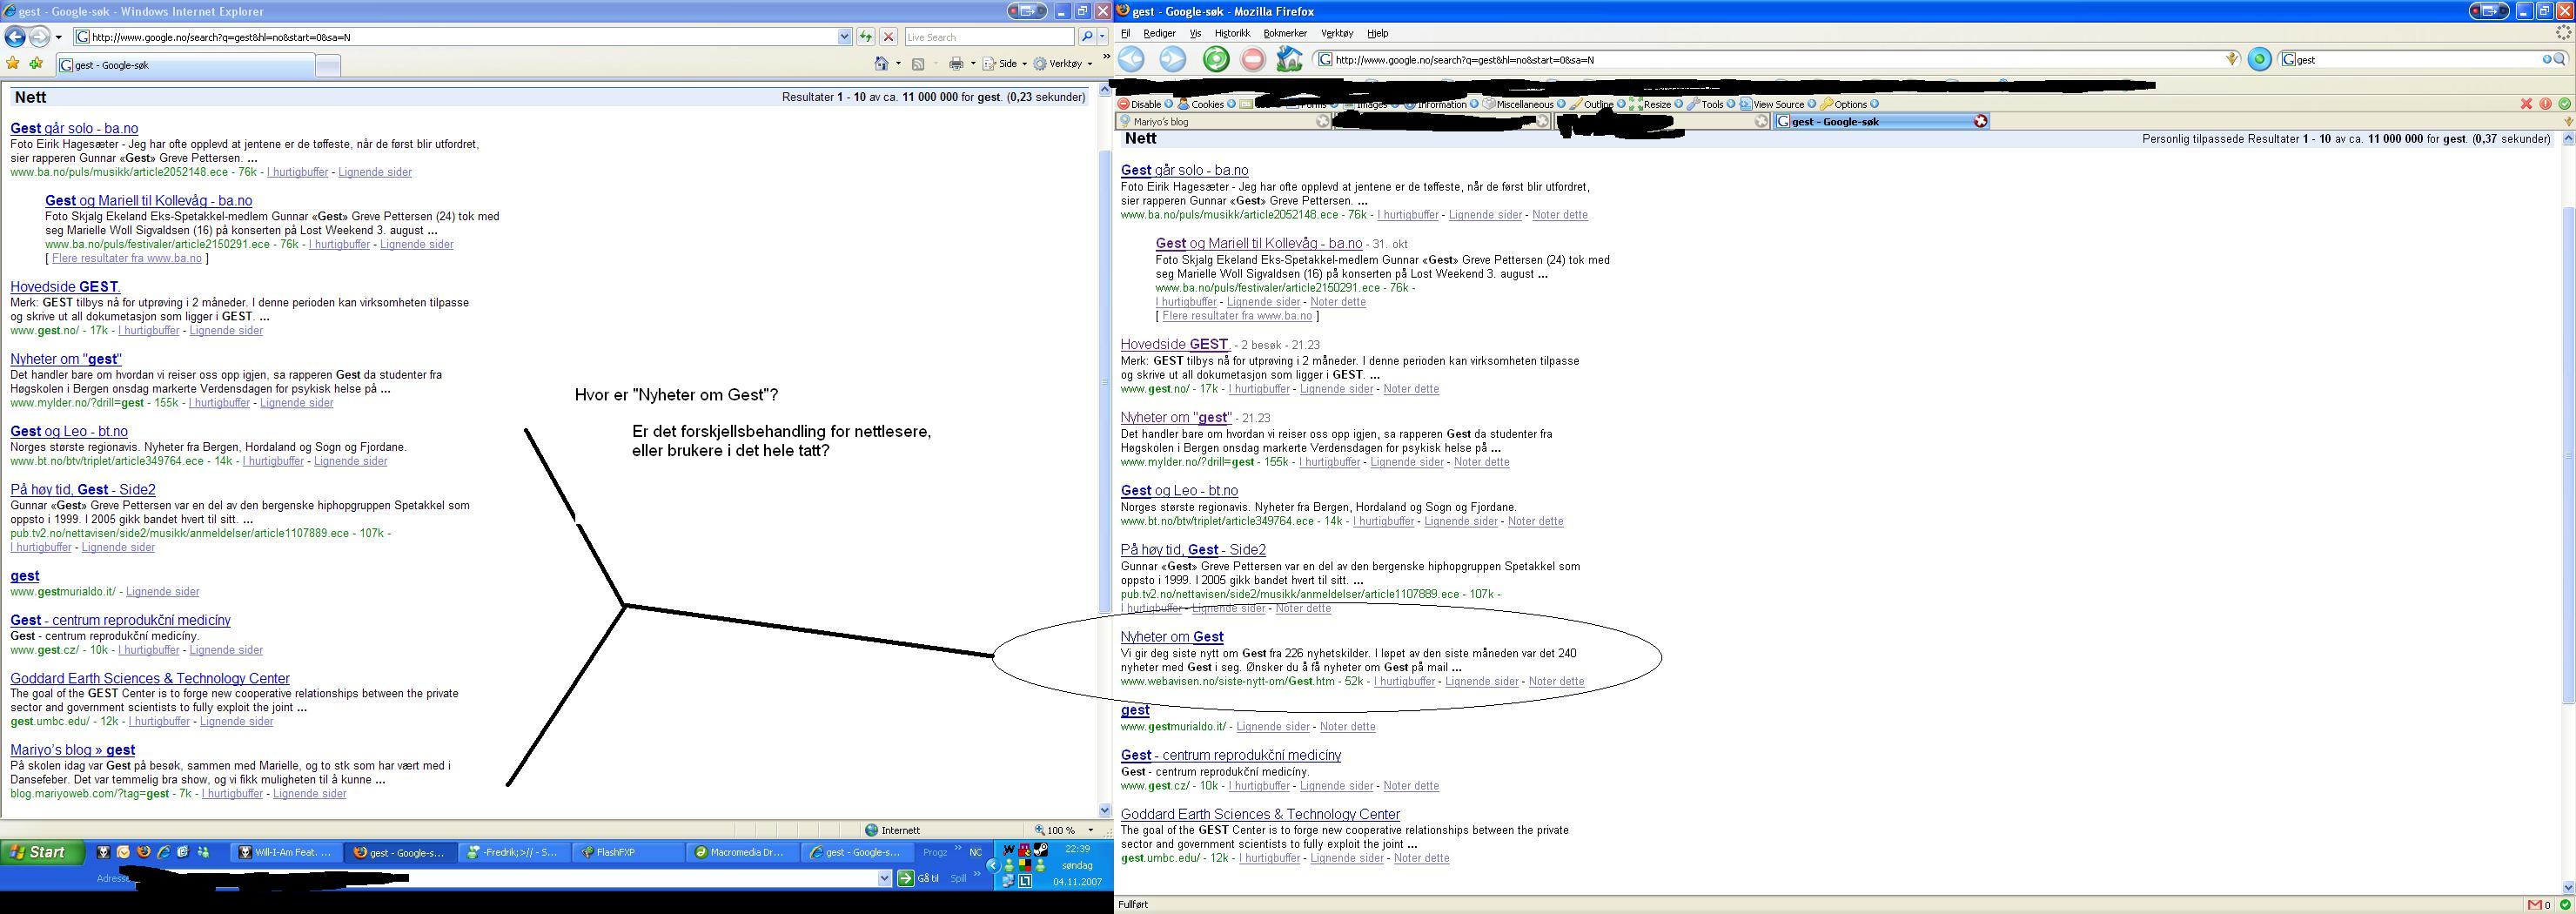
Task: Open Miscellaneous menu in Web Developer toolbar
Action: pos(1524,104)
